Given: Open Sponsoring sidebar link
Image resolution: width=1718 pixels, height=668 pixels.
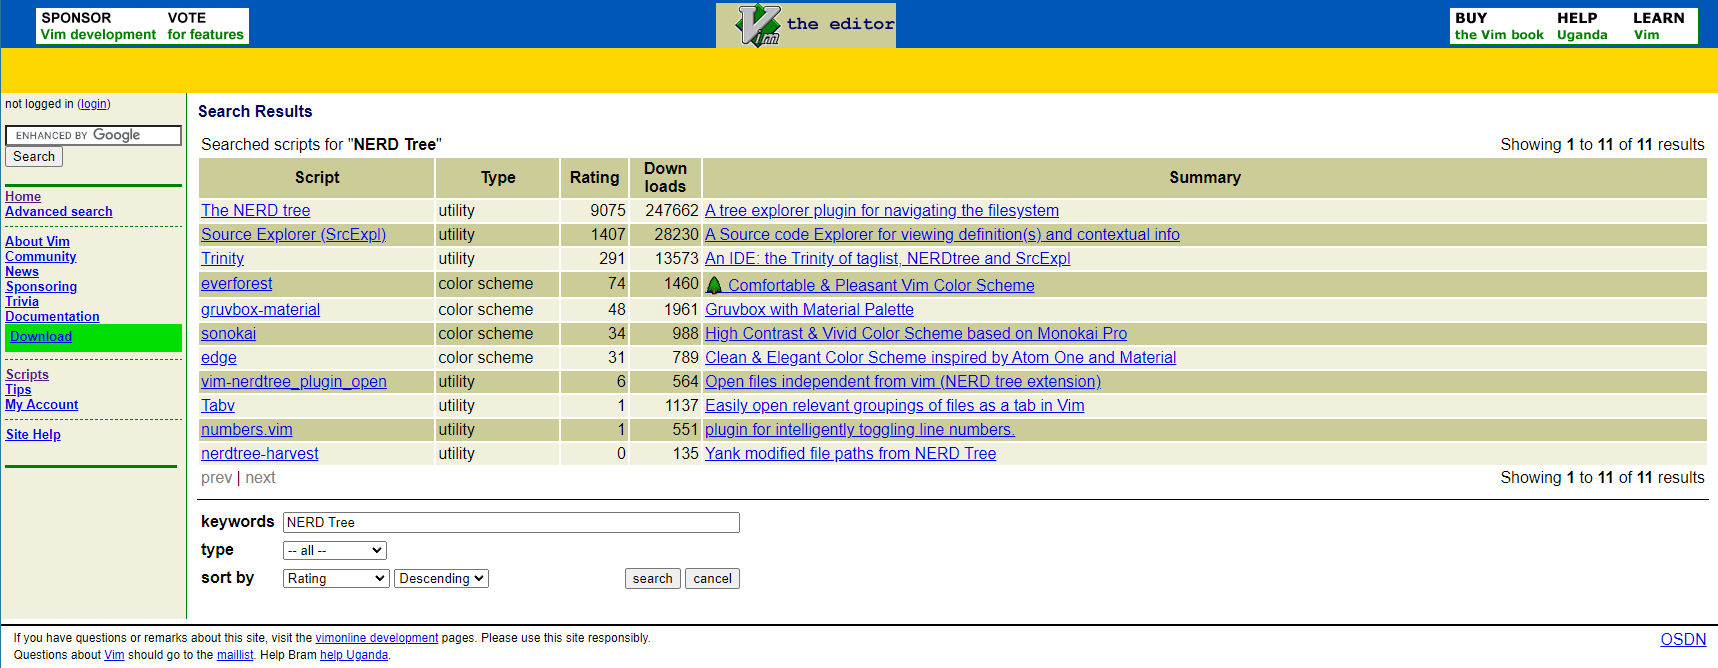Looking at the screenshot, I should [41, 287].
